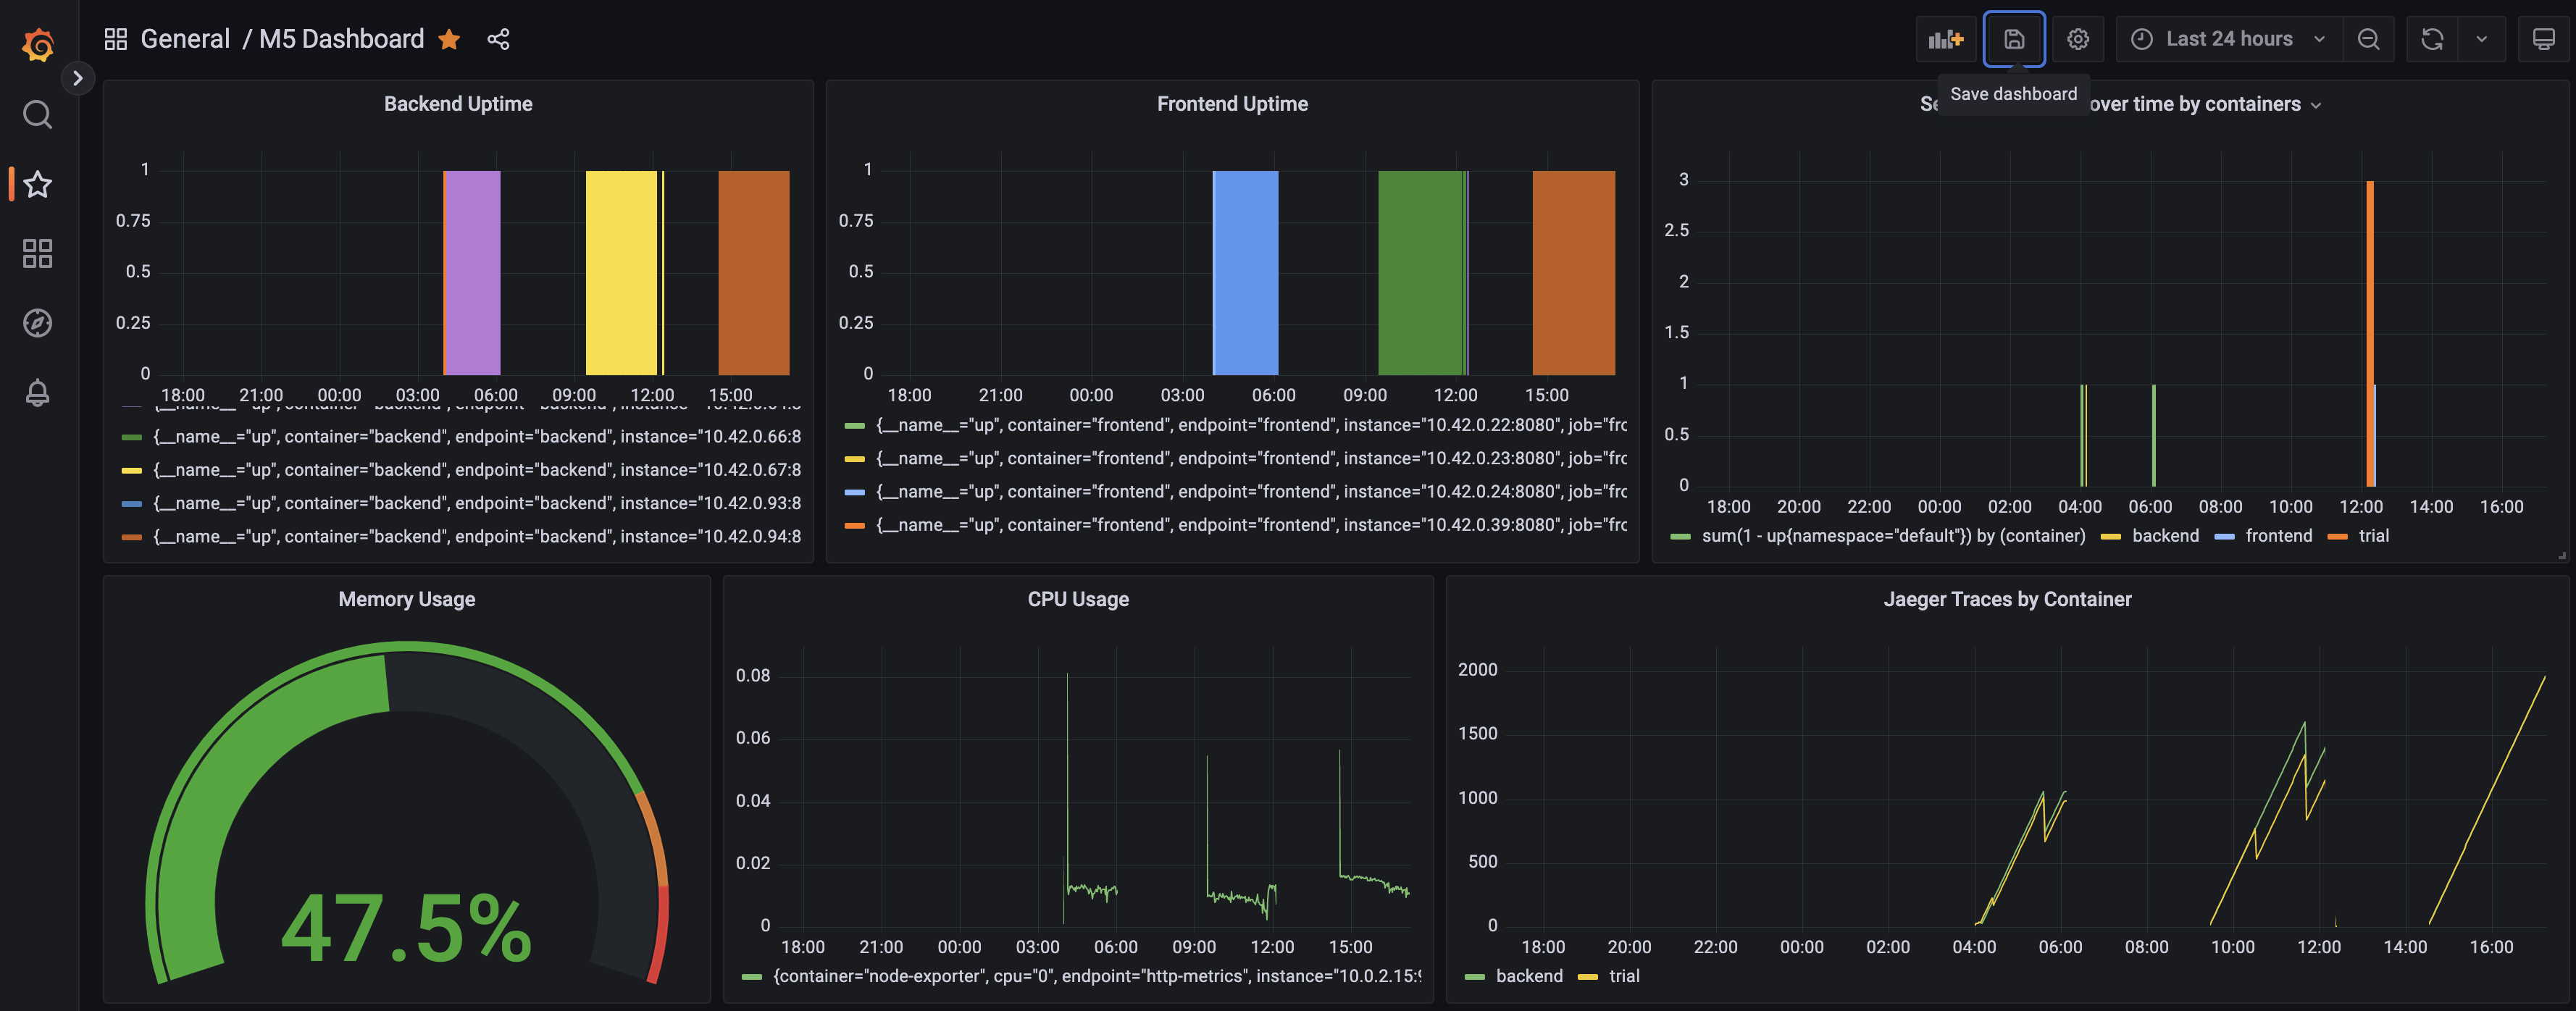Click the Backend Uptime panel title

pos(458,104)
